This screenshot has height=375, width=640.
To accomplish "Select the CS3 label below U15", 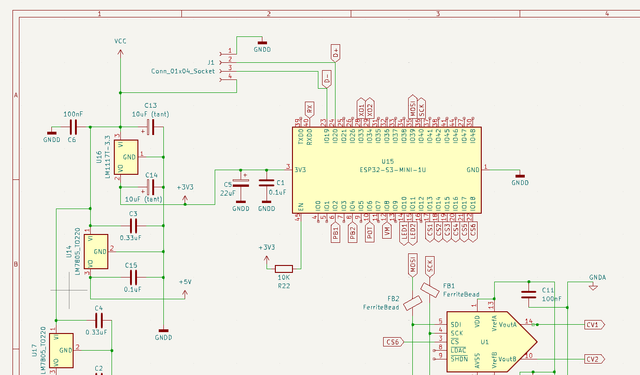I will click(447, 232).
